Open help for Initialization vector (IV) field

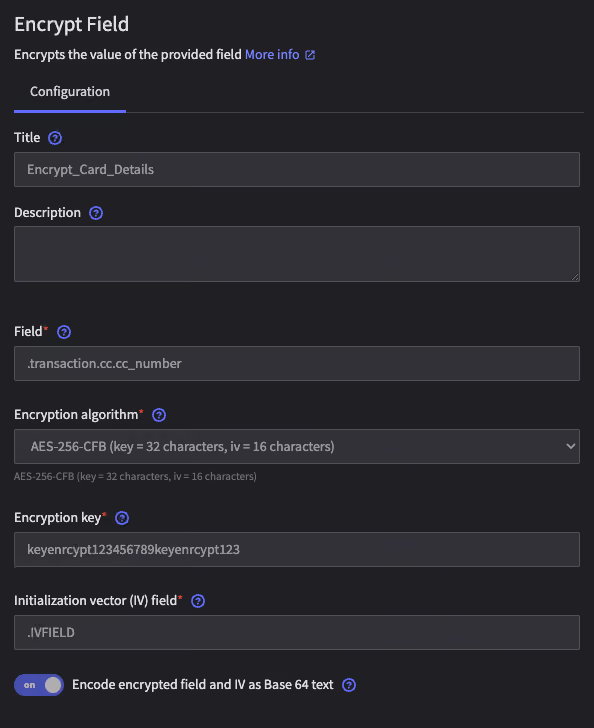click(x=198, y=601)
